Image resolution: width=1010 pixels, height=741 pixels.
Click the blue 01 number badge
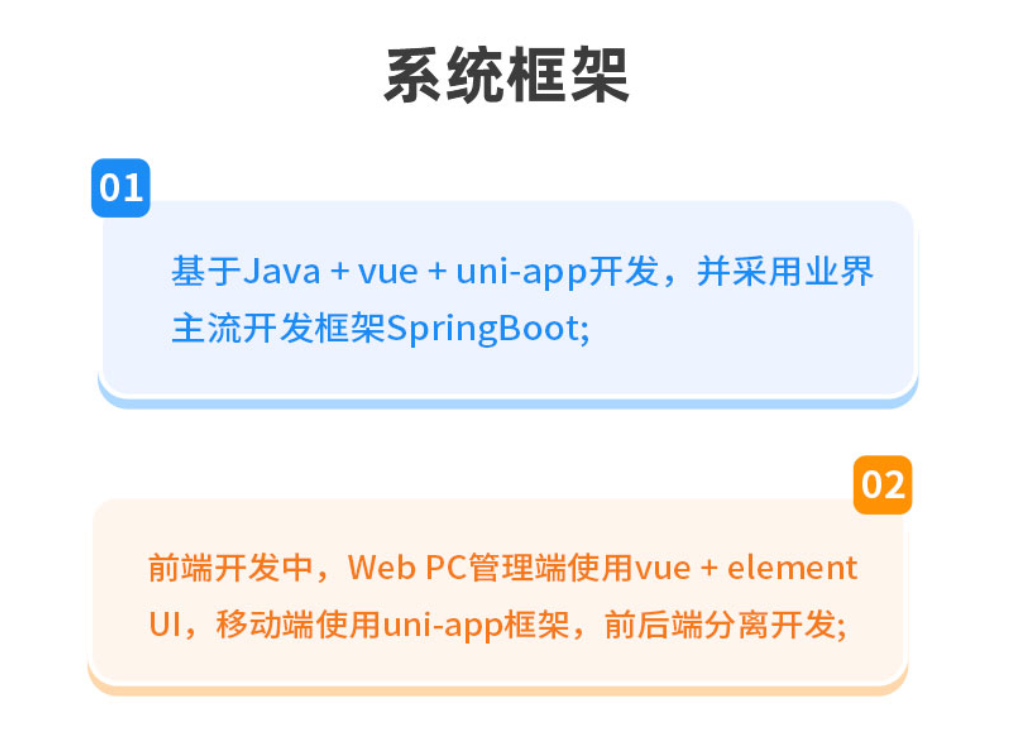point(120,188)
